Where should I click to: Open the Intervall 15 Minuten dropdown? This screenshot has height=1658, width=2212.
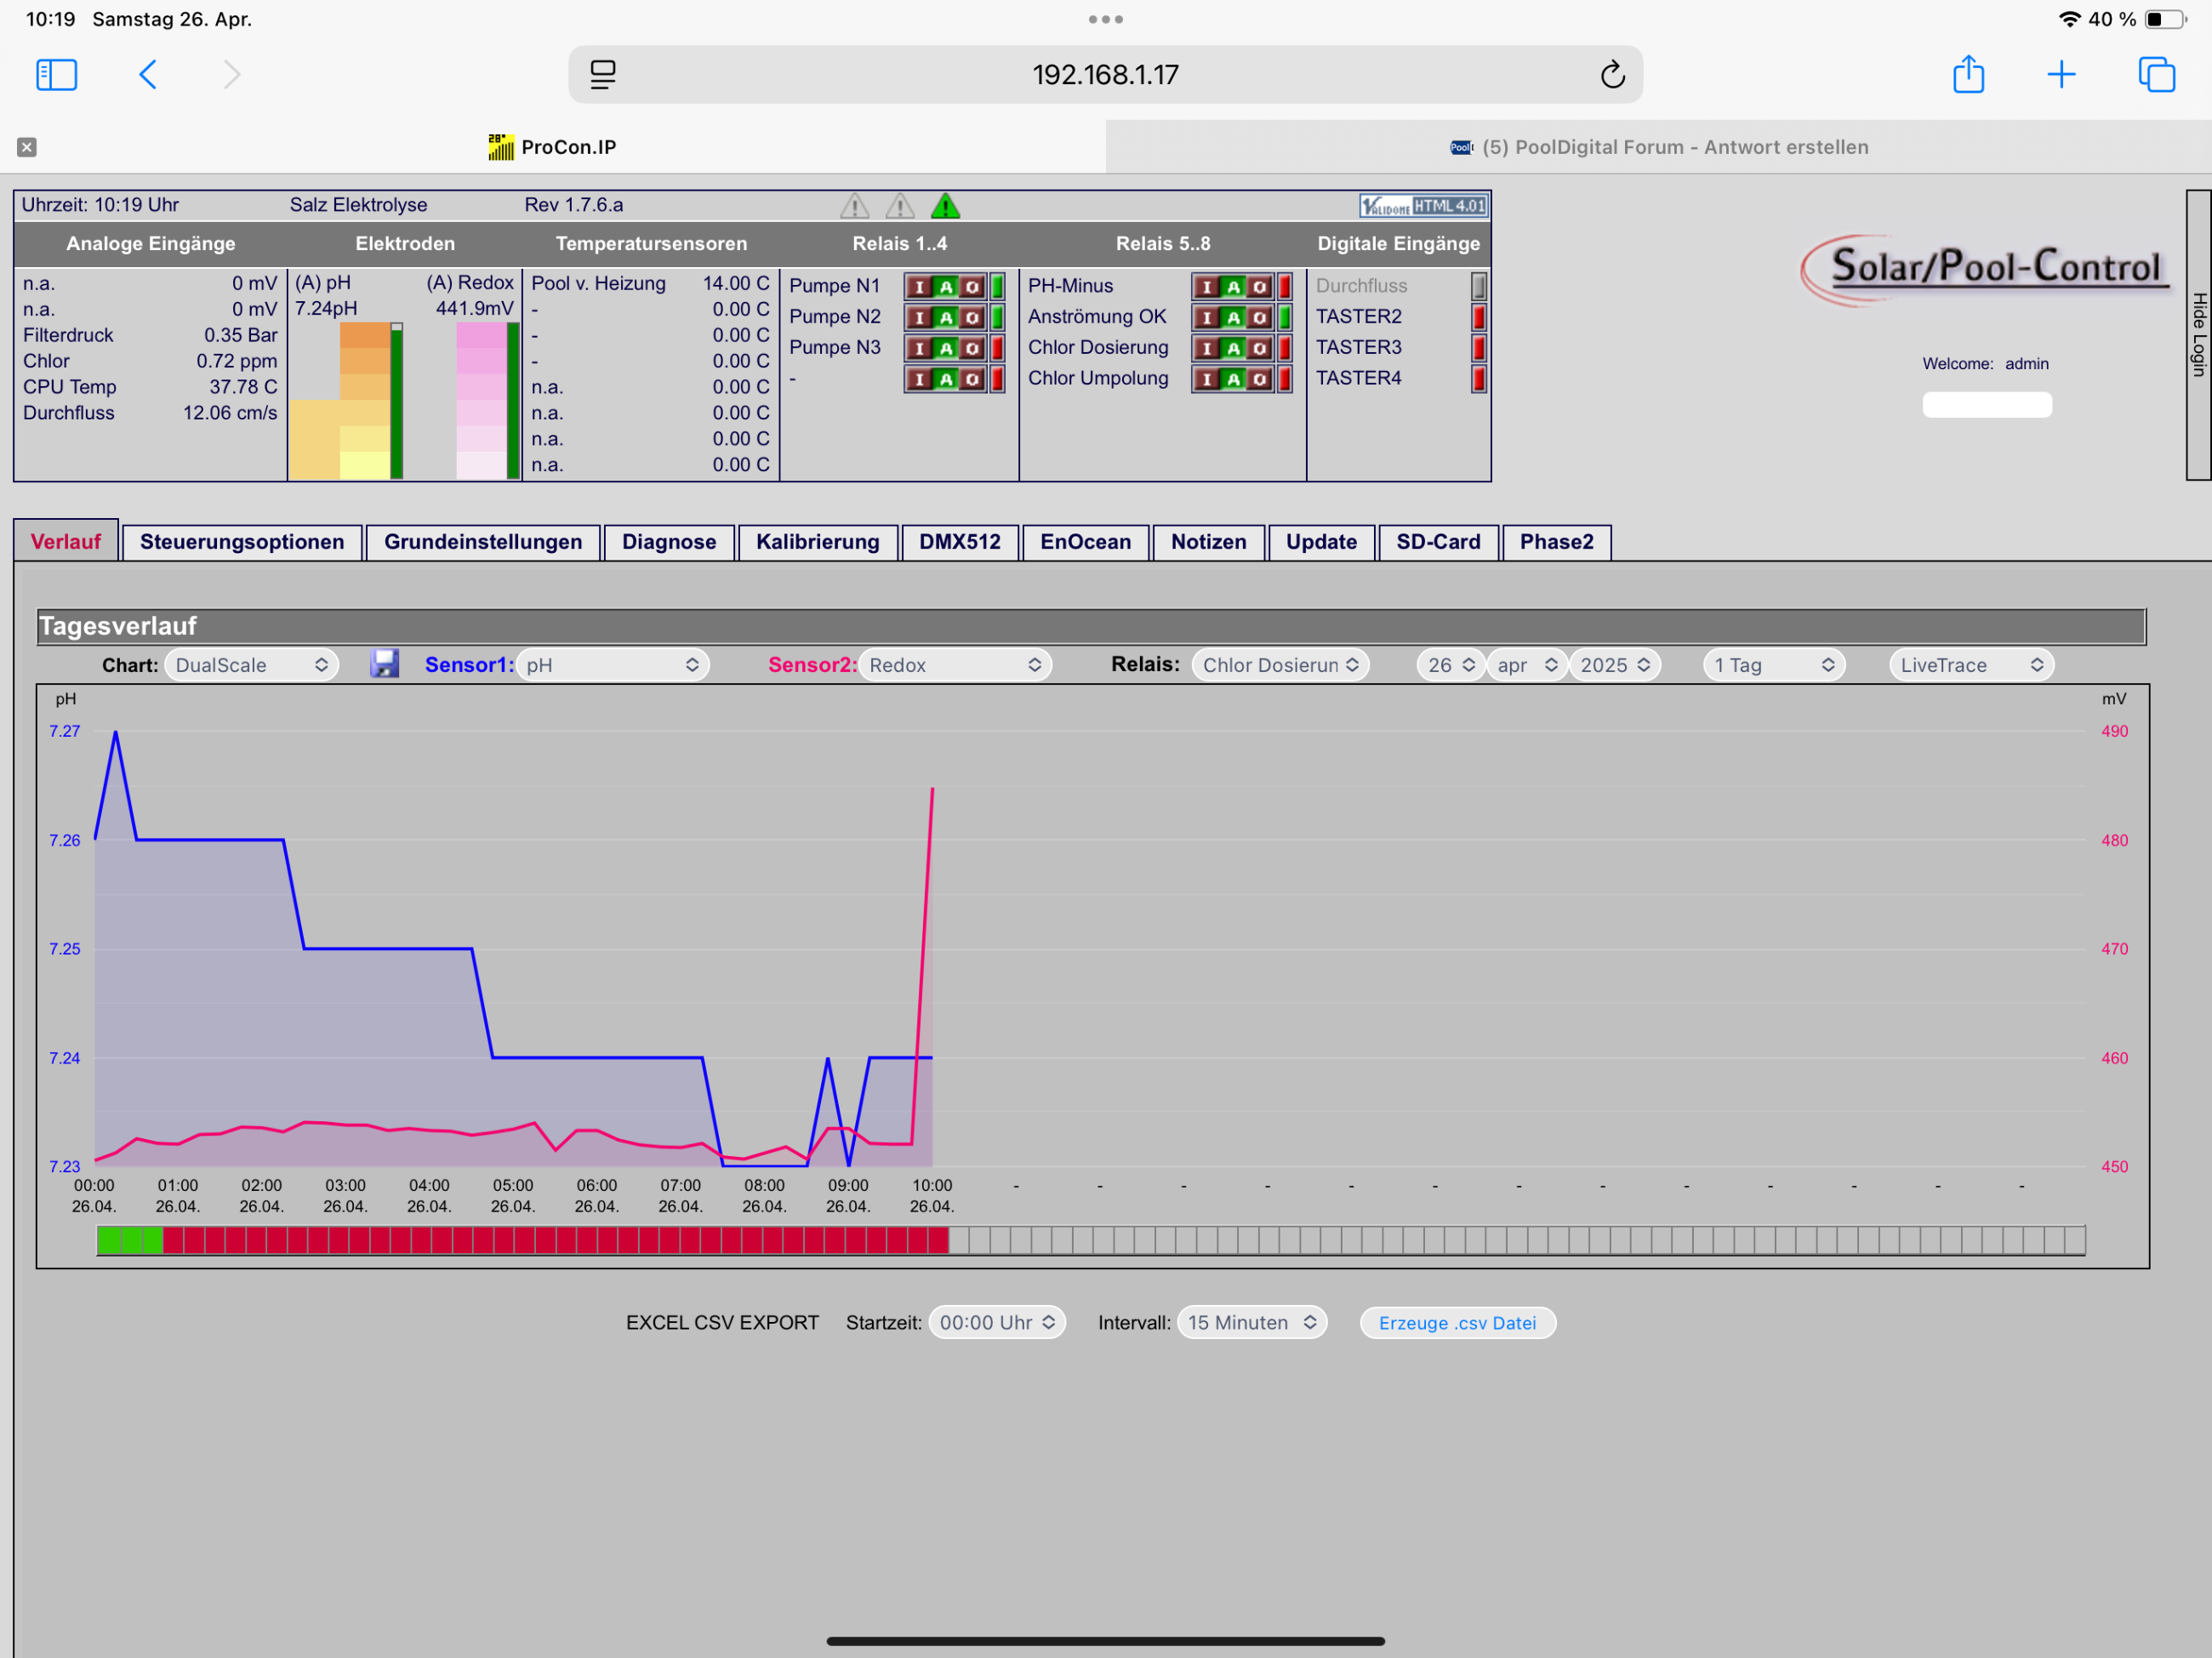pos(1252,1322)
